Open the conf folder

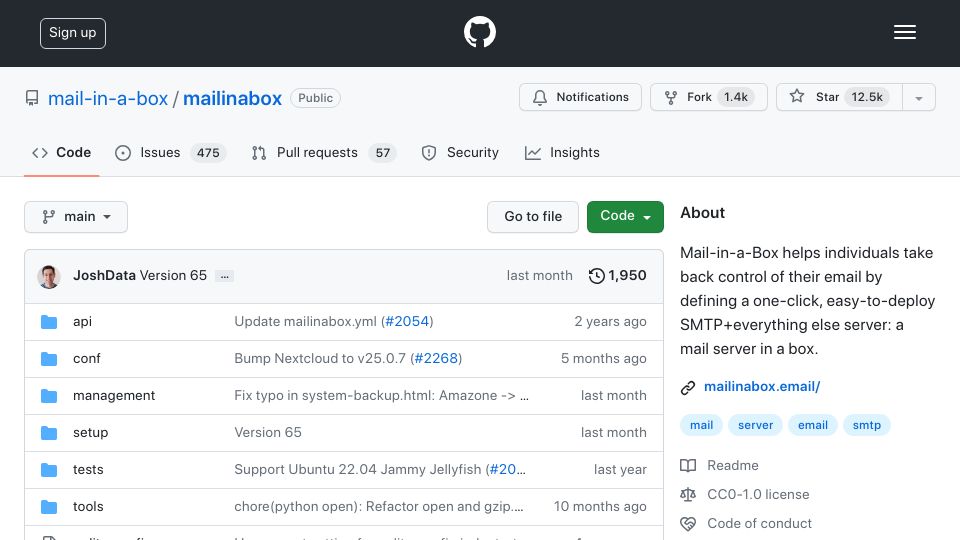86,358
